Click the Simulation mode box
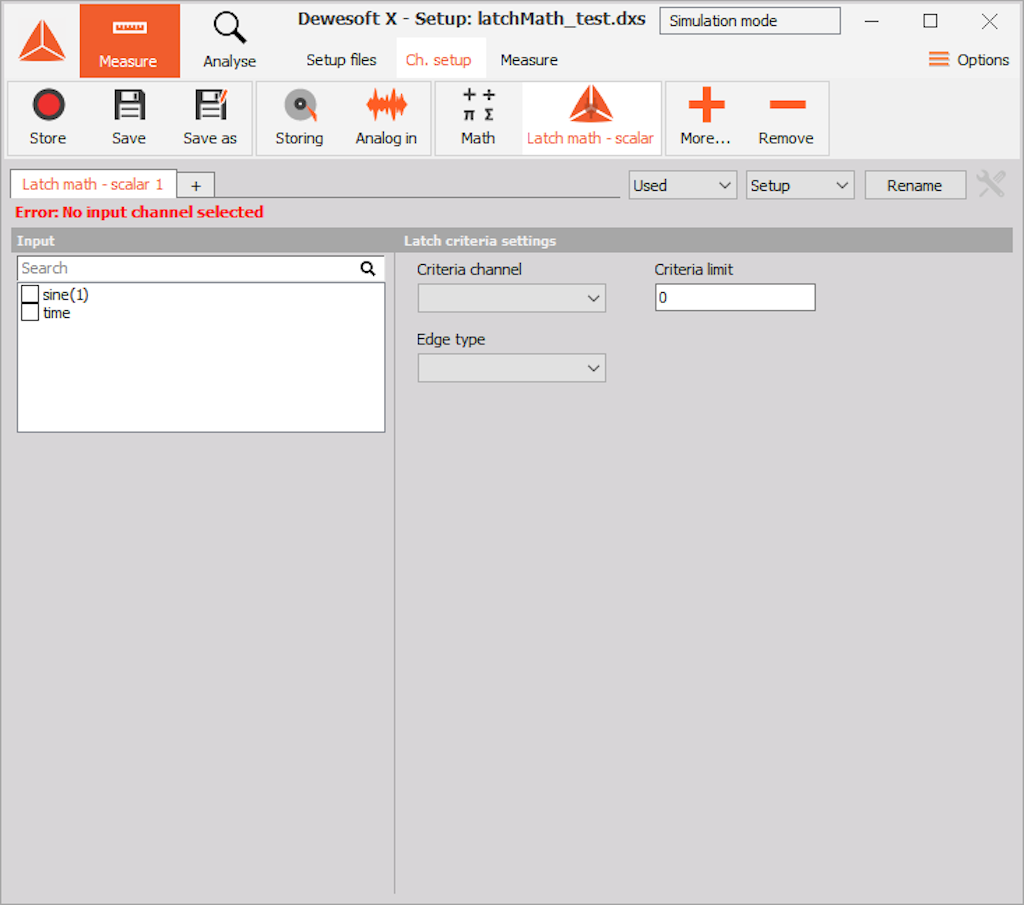 (750, 21)
